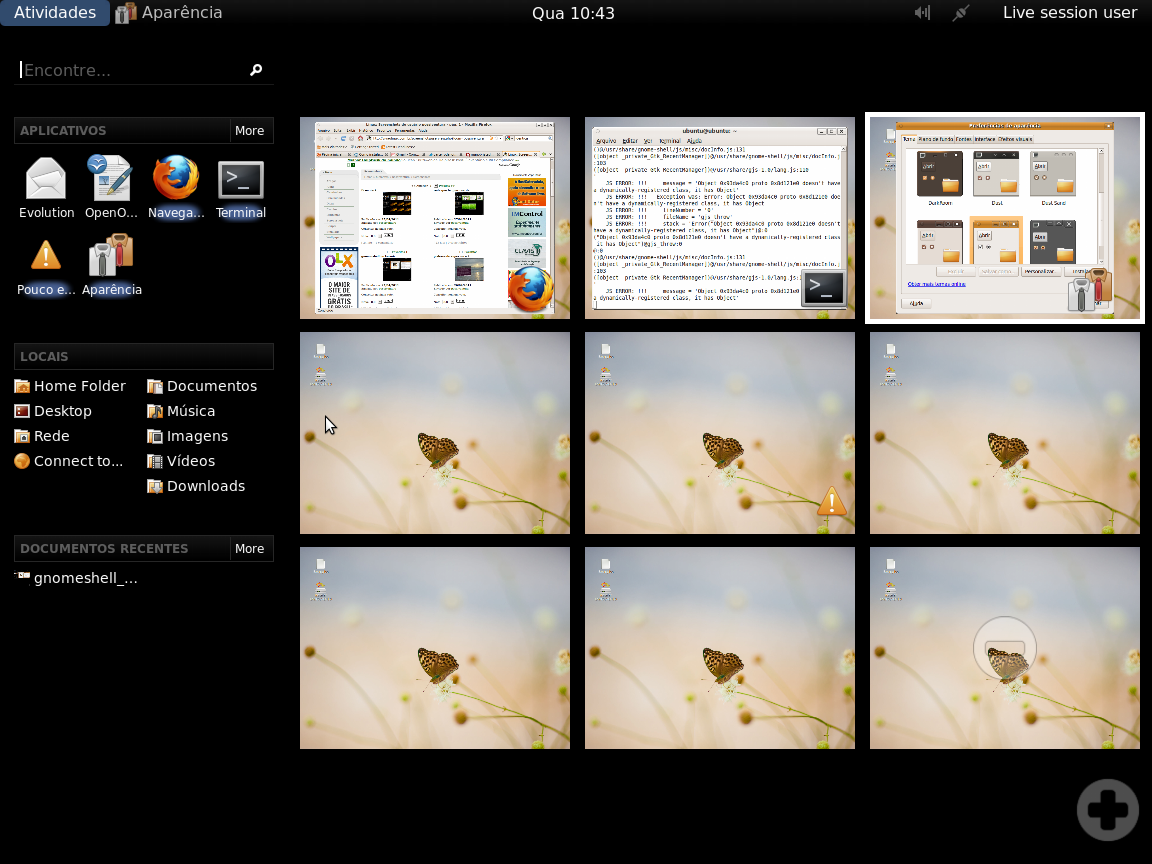The image size is (1152, 864).
Task: Open the Aparência top bar menu
Action: [x=170, y=12]
